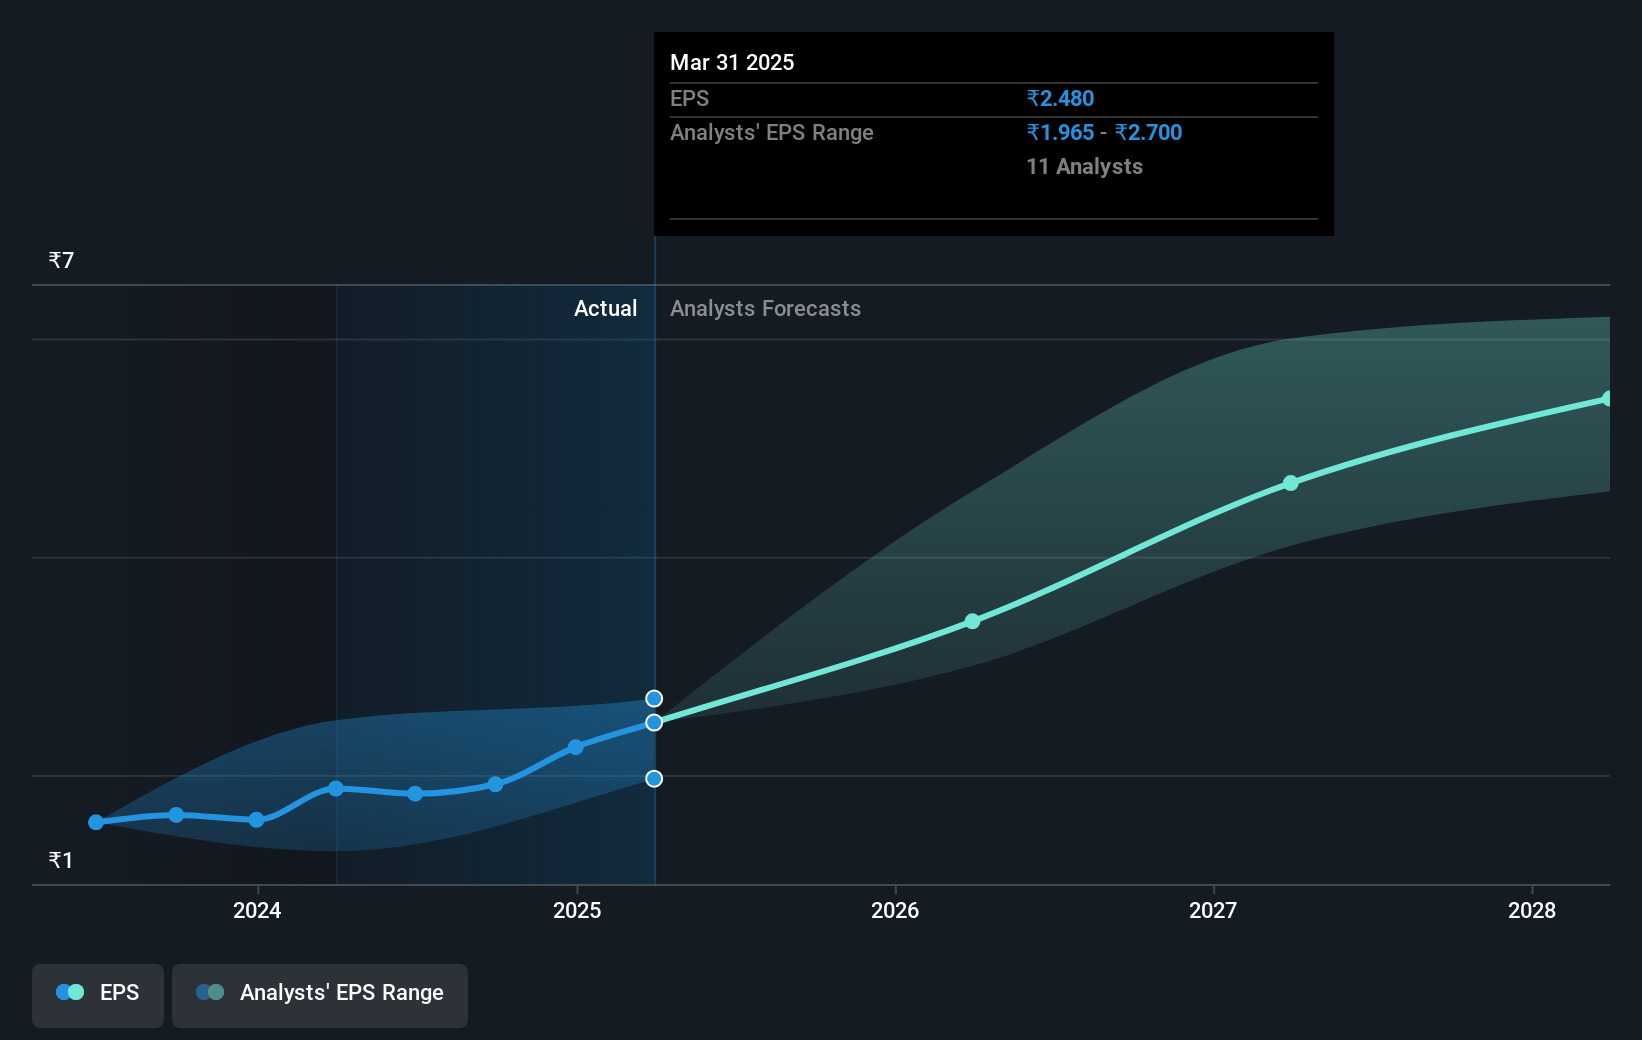
Task: Click the '11 Analysts' text in tooltip
Action: click(x=1084, y=167)
